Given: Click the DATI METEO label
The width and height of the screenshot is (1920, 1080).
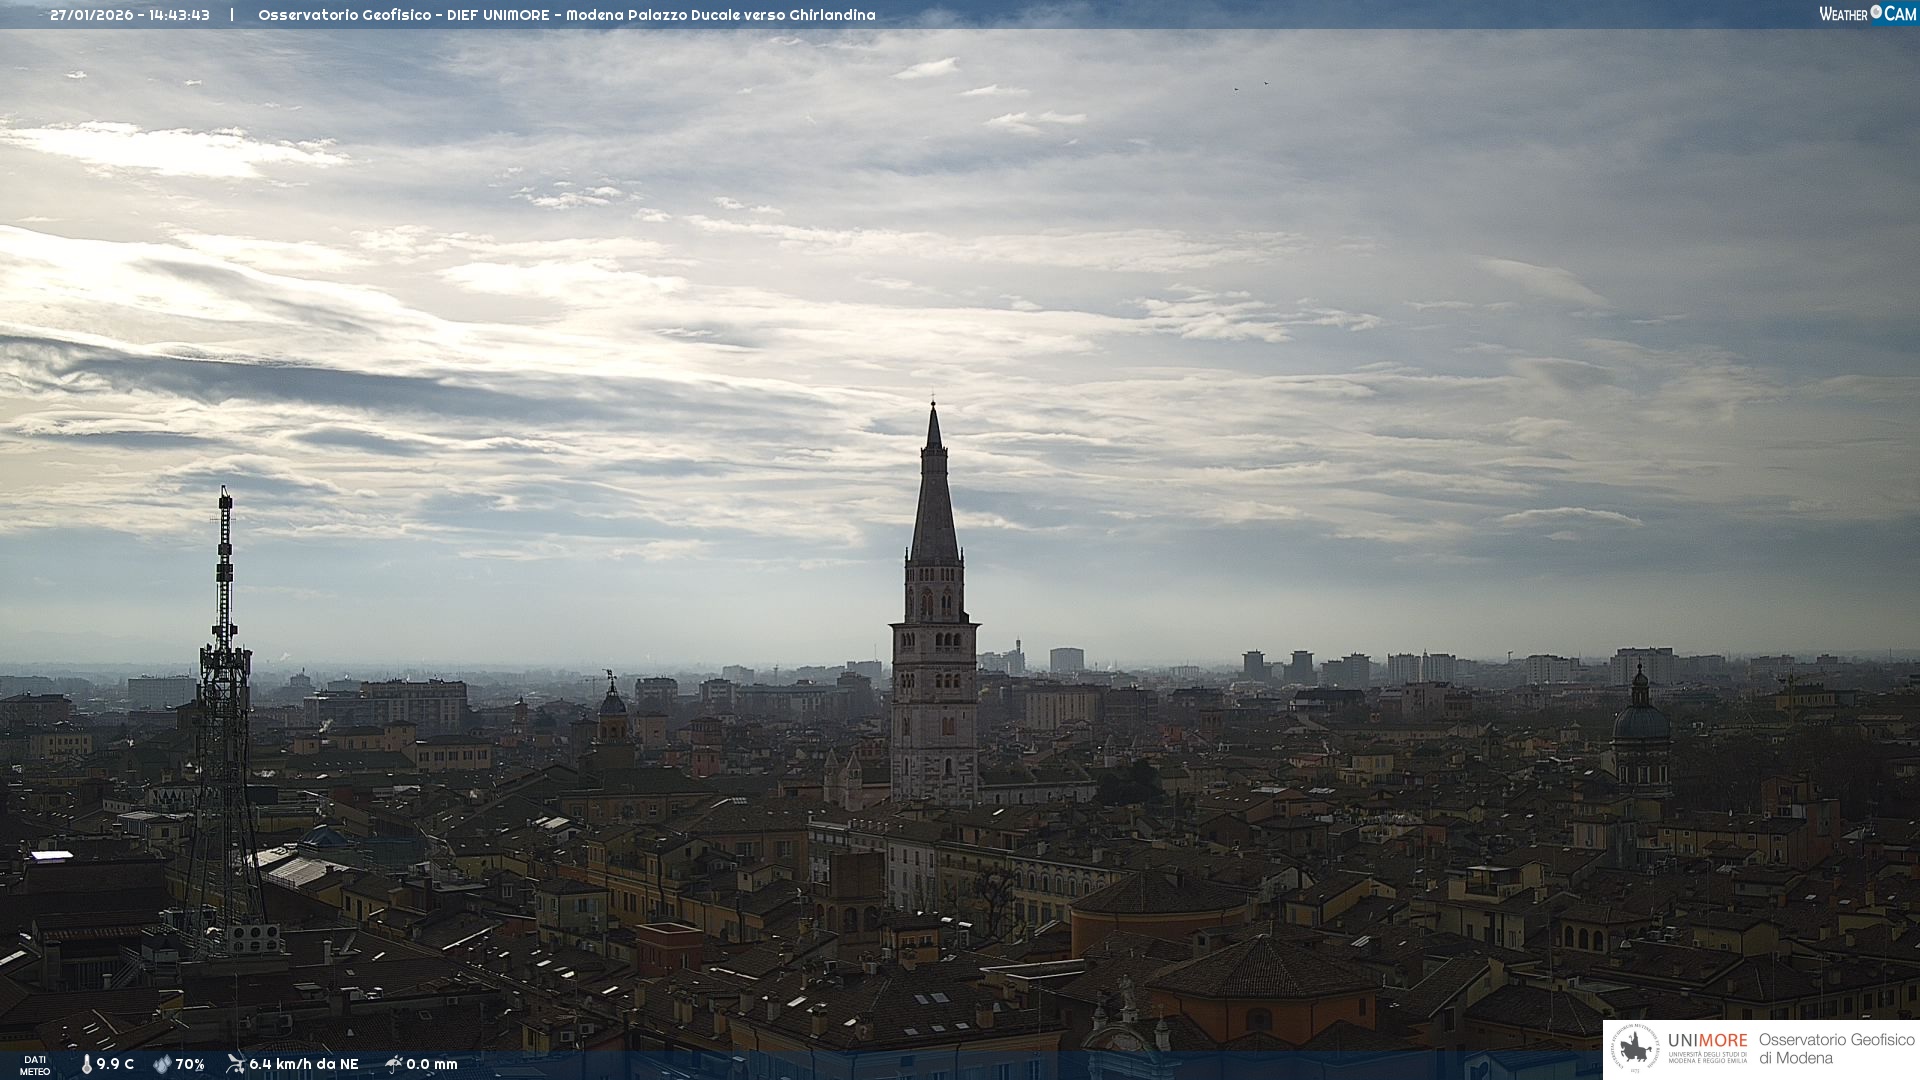Looking at the screenshot, I should [x=35, y=1065].
